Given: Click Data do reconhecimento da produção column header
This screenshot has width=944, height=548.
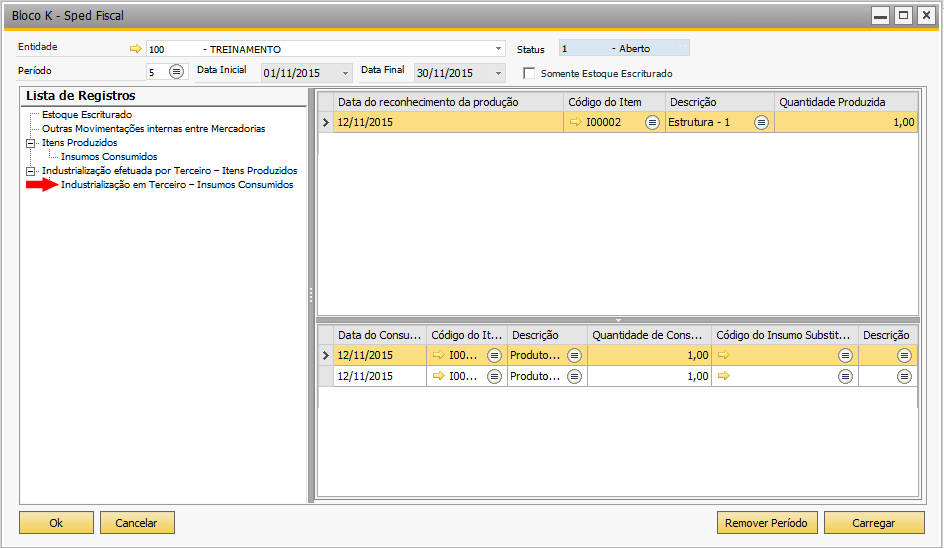Looking at the screenshot, I should [x=449, y=102].
